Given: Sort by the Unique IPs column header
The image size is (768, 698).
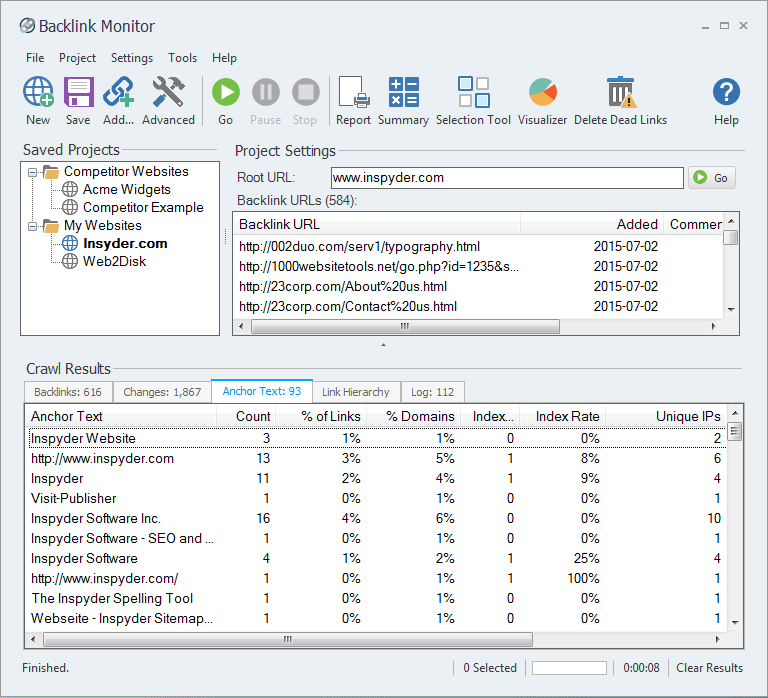Looking at the screenshot, I should click(x=666, y=416).
